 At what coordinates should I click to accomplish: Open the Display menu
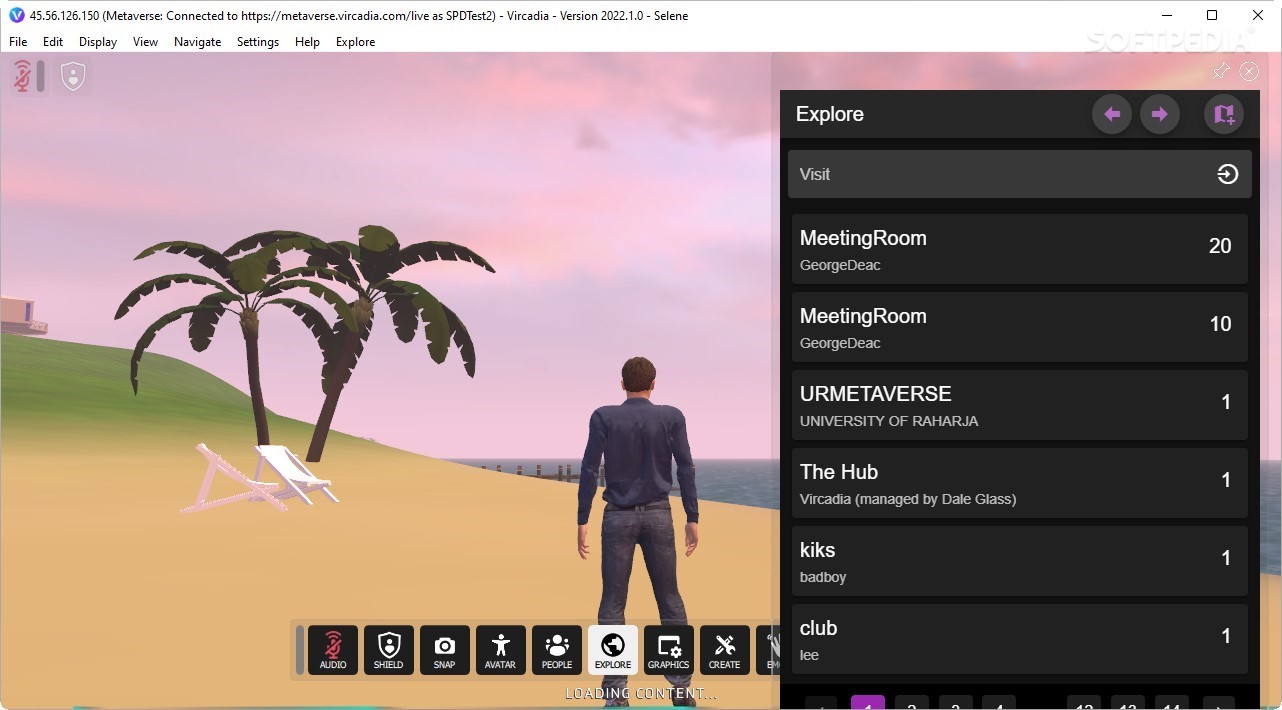(x=98, y=42)
